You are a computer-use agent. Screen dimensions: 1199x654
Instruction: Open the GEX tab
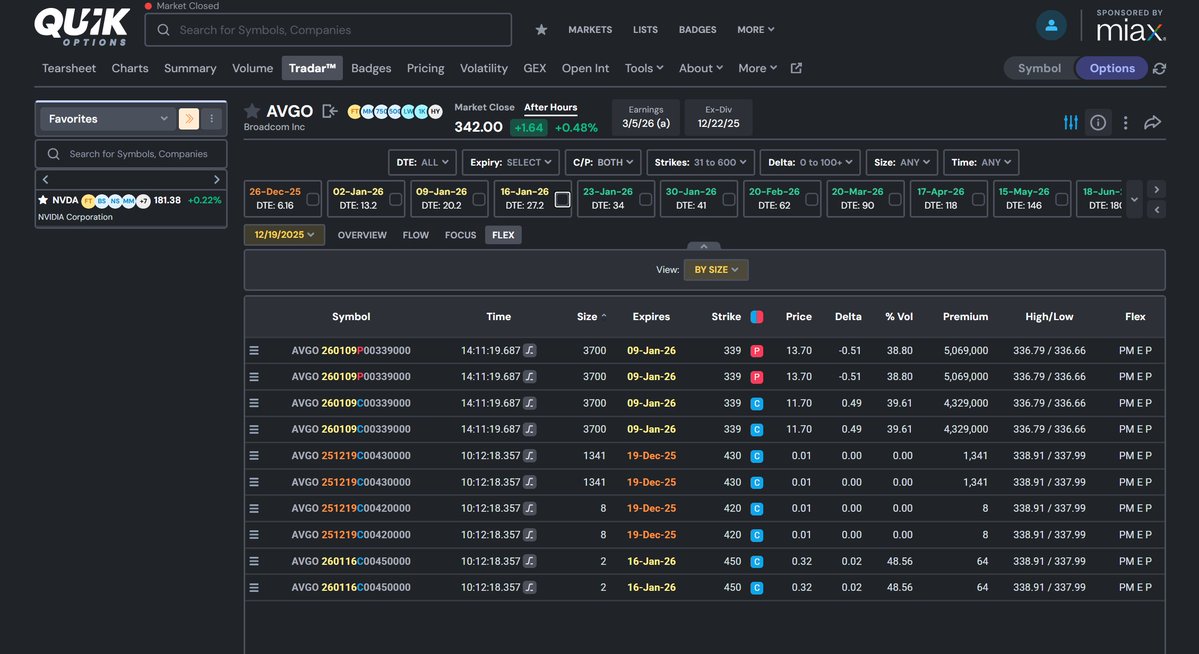[535, 68]
